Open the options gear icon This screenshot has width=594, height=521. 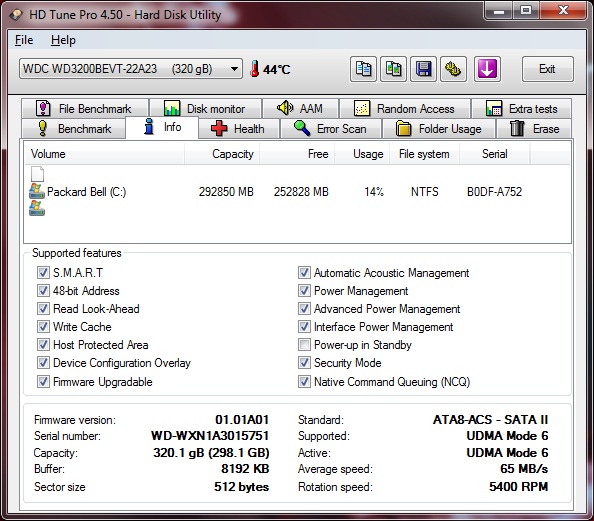tap(453, 69)
